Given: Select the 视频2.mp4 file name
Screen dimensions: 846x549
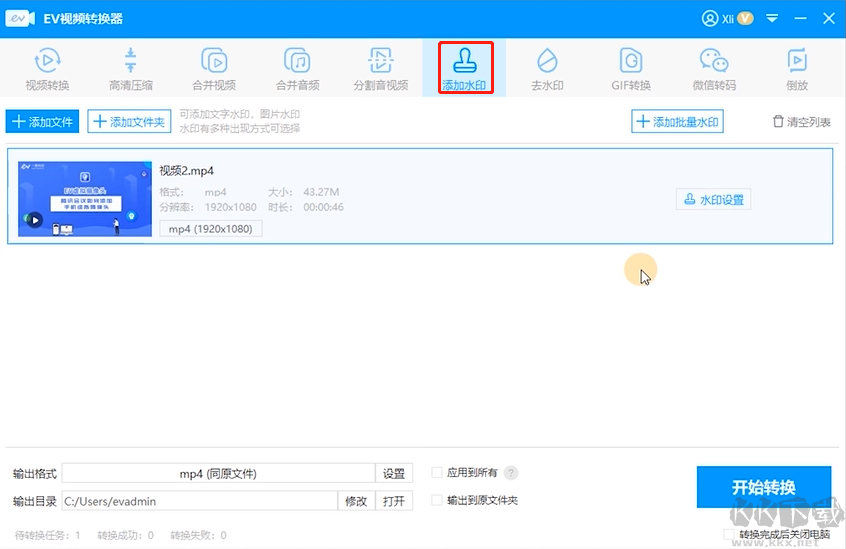Looking at the screenshot, I should click(x=187, y=171).
